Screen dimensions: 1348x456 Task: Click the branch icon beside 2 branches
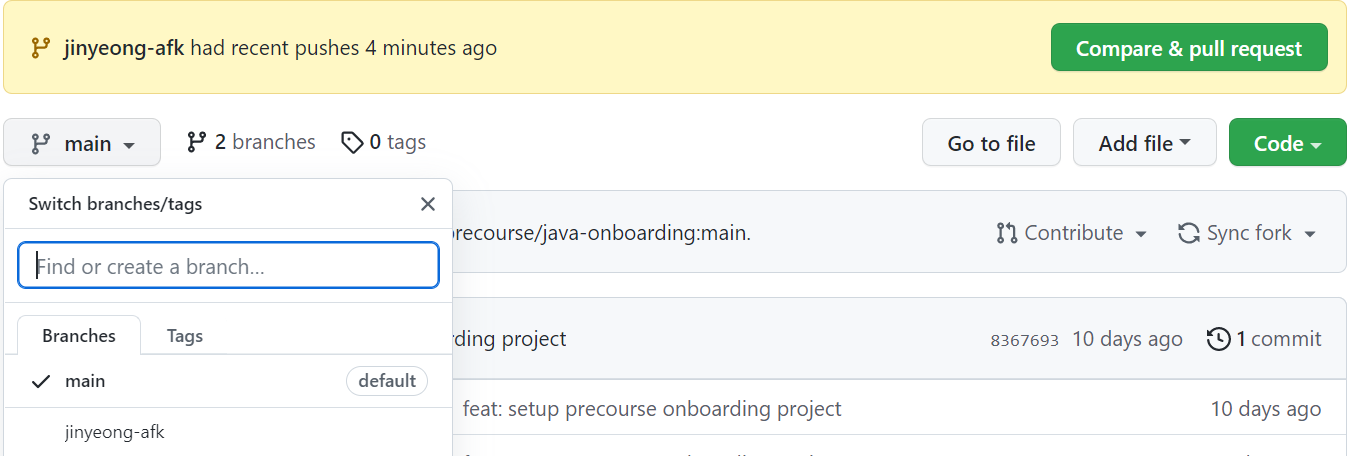197,142
